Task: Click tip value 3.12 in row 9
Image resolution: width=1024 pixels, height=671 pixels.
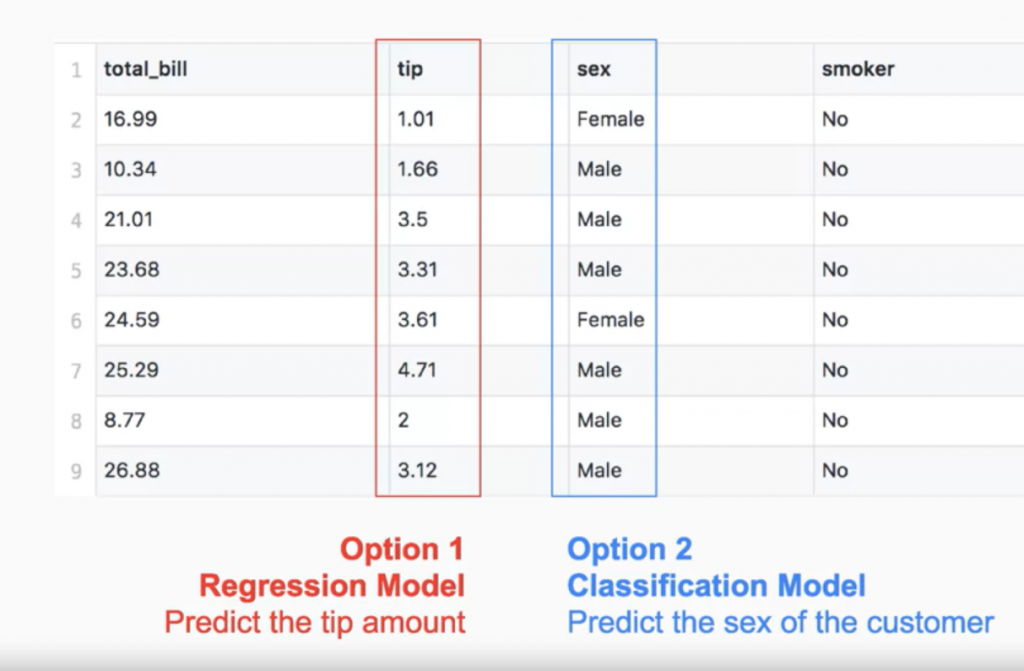Action: [x=417, y=470]
